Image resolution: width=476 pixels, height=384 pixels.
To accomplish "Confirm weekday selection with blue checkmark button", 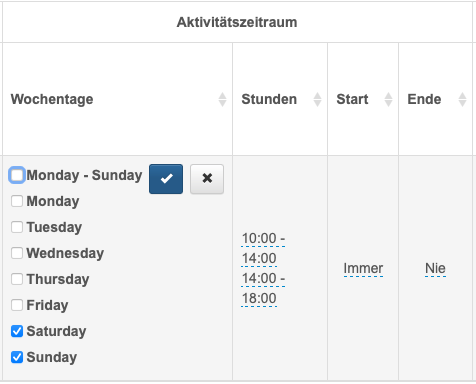I will (166, 179).
